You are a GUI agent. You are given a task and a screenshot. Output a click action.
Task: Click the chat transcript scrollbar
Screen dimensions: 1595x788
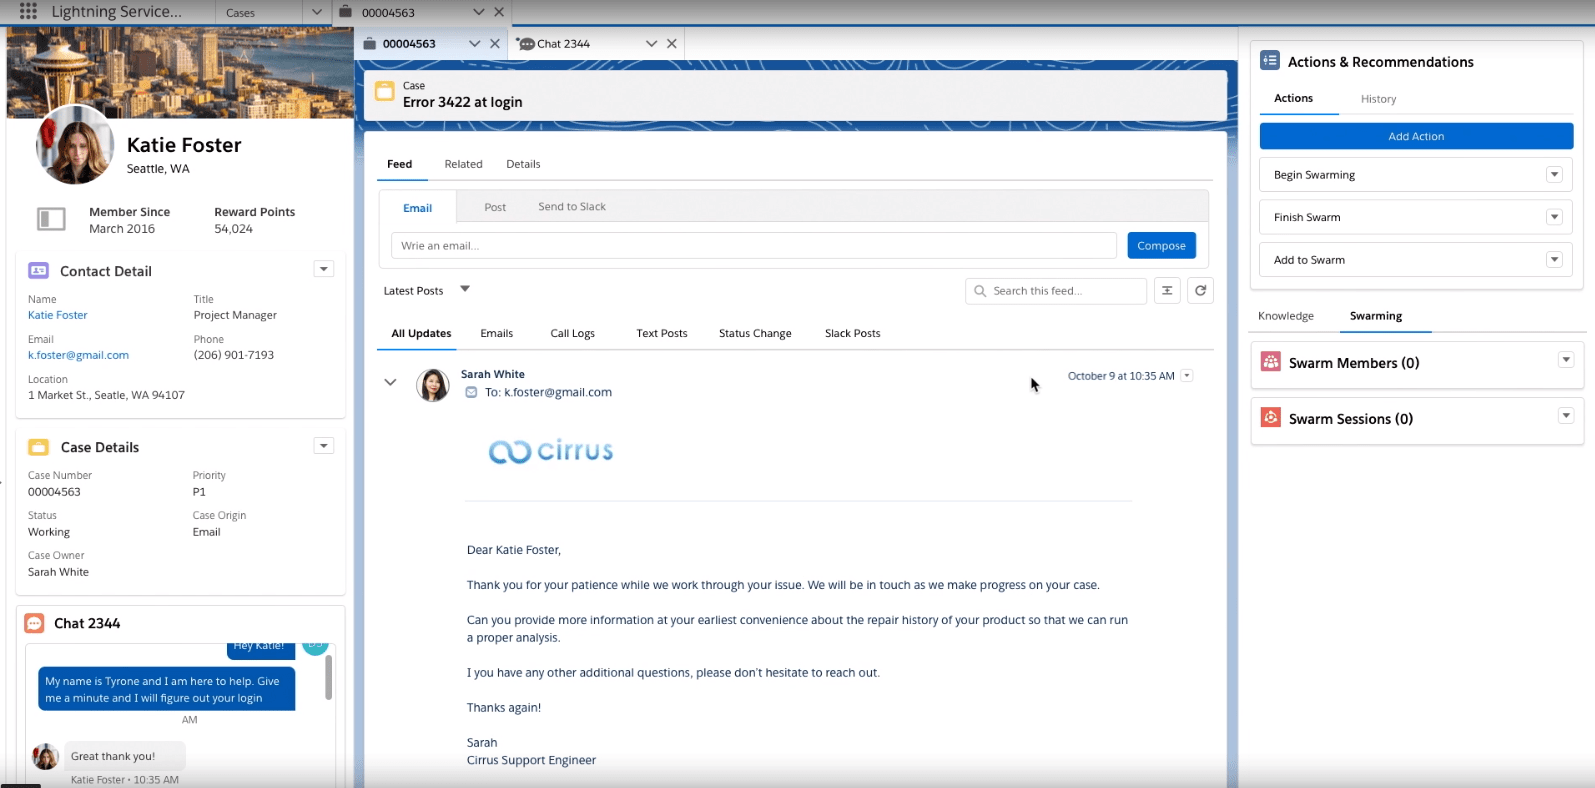tap(328, 678)
